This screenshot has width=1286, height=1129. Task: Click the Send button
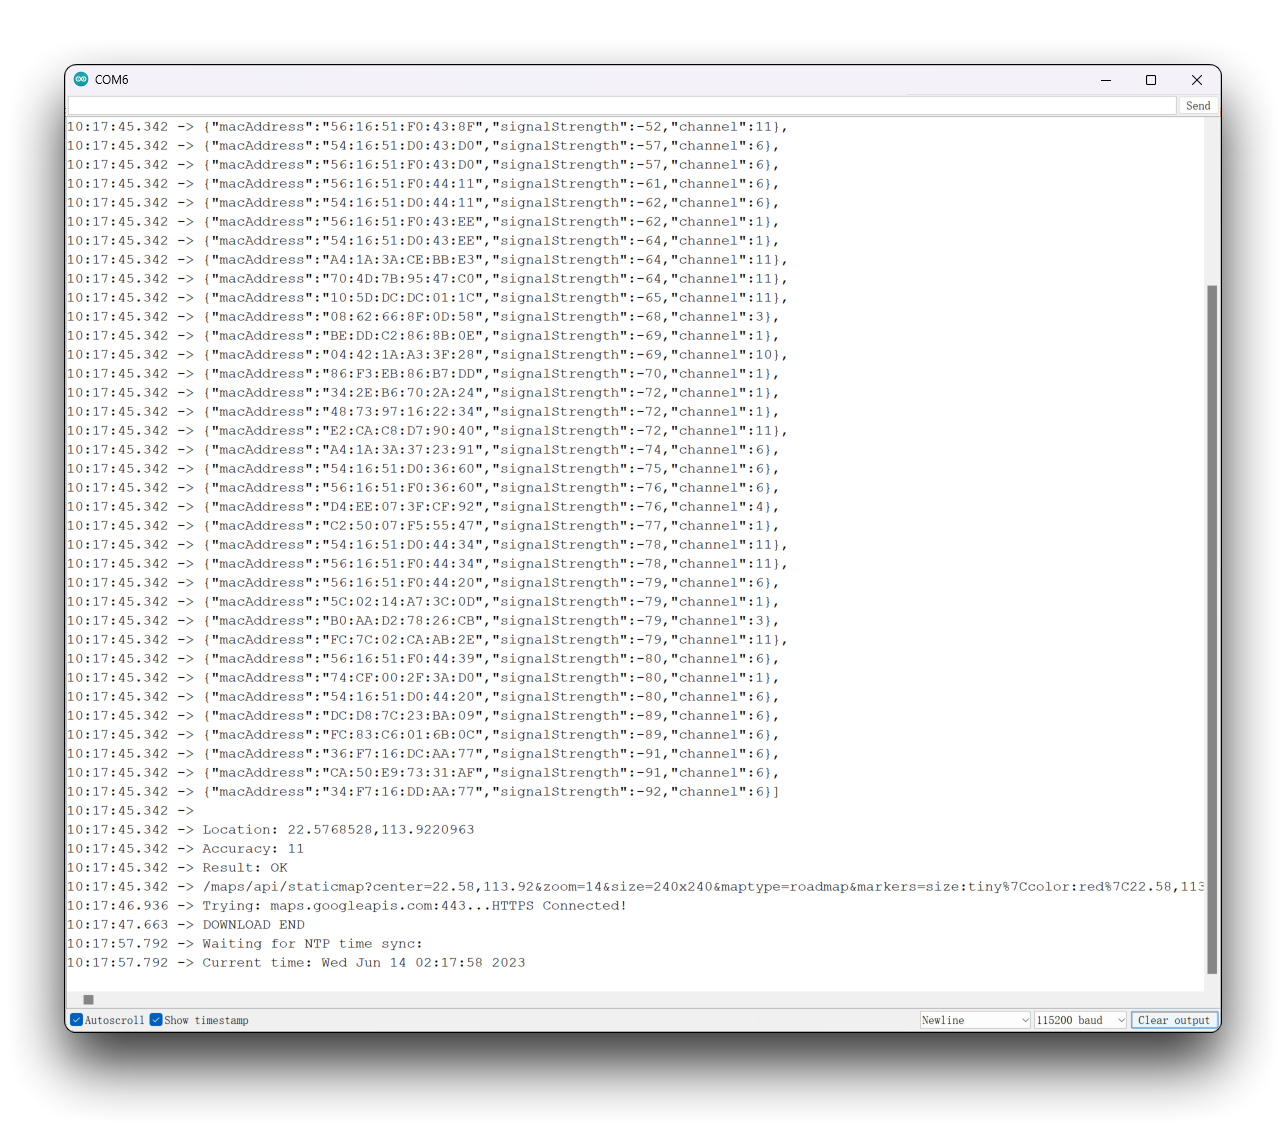tap(1198, 106)
